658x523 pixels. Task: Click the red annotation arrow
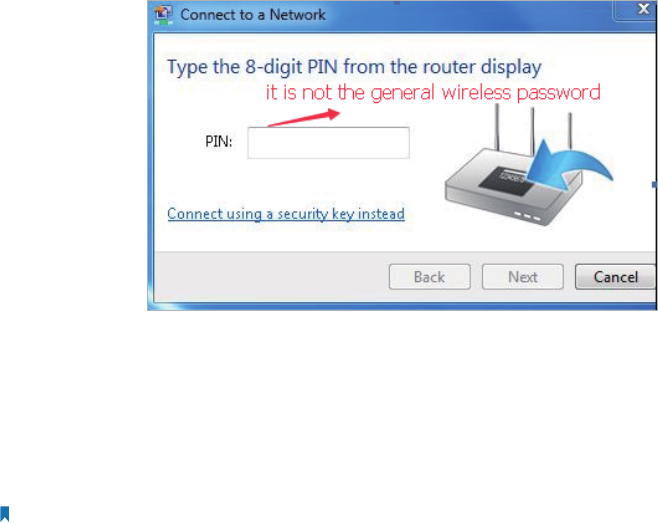coord(304,118)
